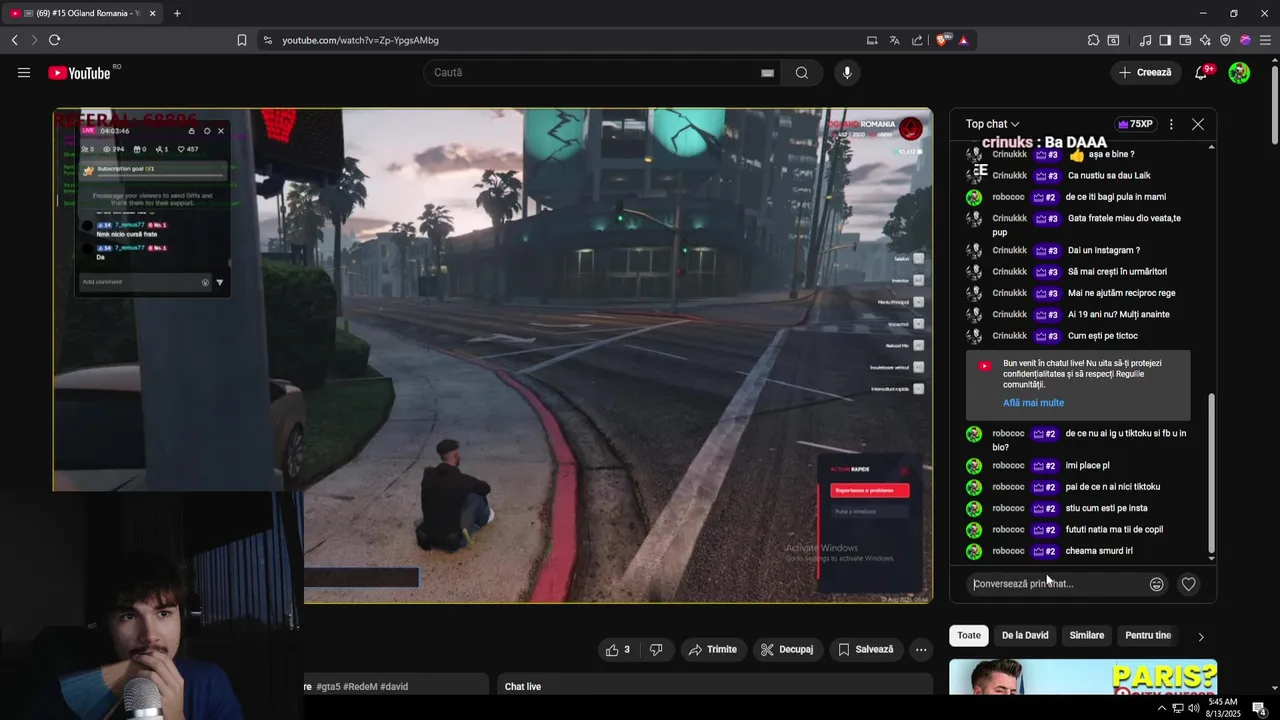The width and height of the screenshot is (1280, 720).
Task: Select the De la David chip
Action: [x=1025, y=635]
